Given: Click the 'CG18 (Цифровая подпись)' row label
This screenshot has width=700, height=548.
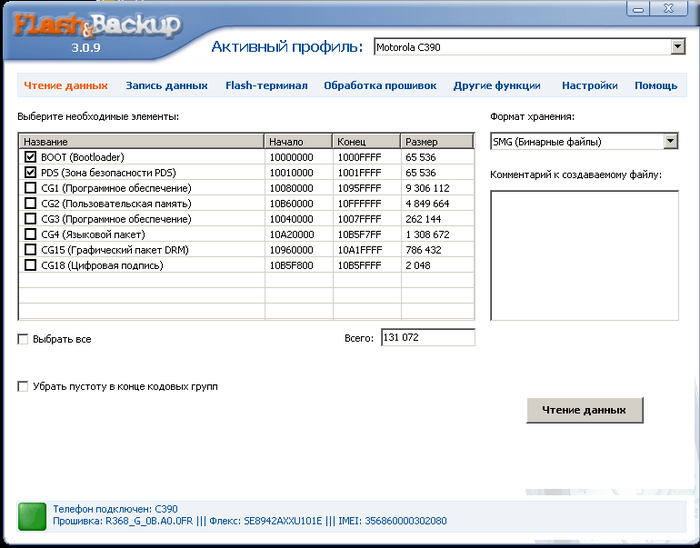Looking at the screenshot, I should pyautogui.click(x=102, y=266).
